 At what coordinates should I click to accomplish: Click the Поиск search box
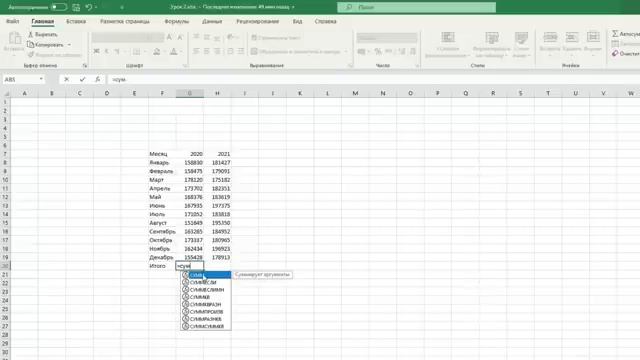(x=416, y=7)
